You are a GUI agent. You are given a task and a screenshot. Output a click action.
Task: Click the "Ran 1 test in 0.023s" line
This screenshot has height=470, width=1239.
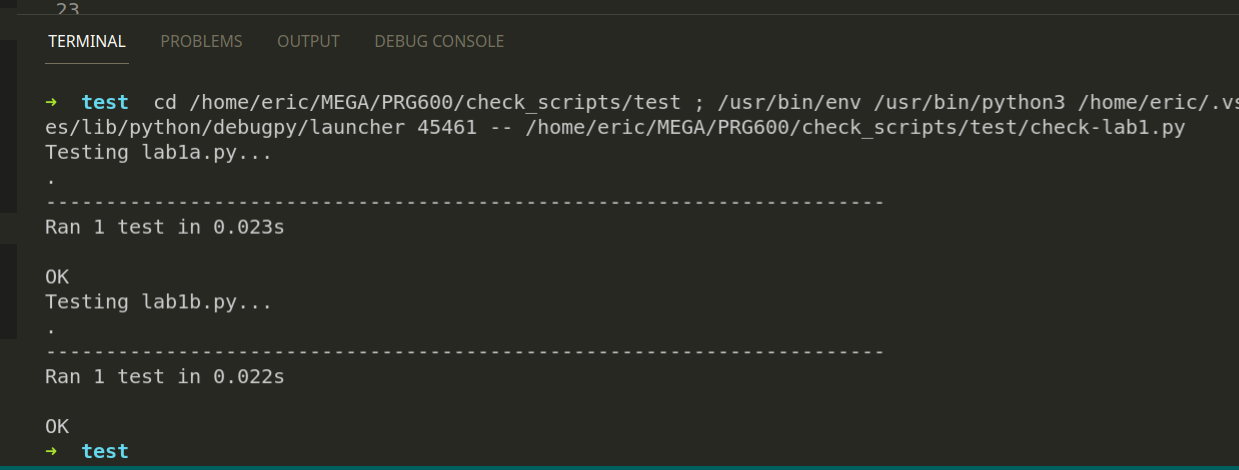[165, 227]
